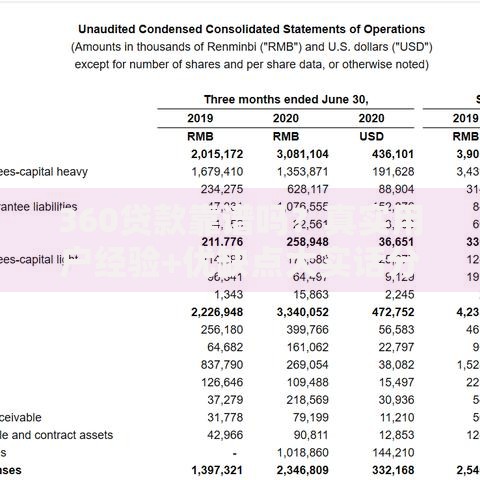Select the 2,015,172 value in 2019 column
Screen dimensions: 480x480
tap(217, 154)
